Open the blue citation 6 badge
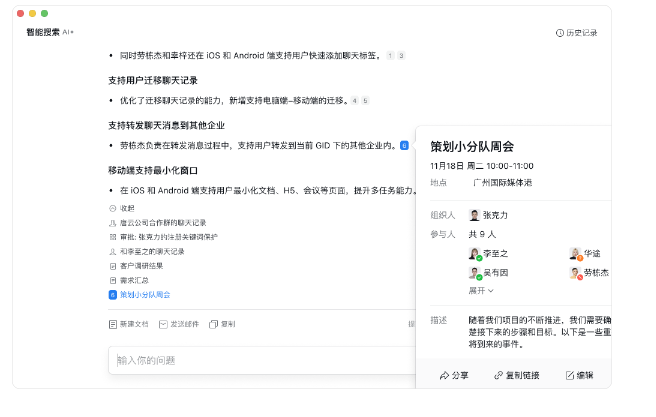Image resolution: width=656 pixels, height=417 pixels. tap(404, 145)
